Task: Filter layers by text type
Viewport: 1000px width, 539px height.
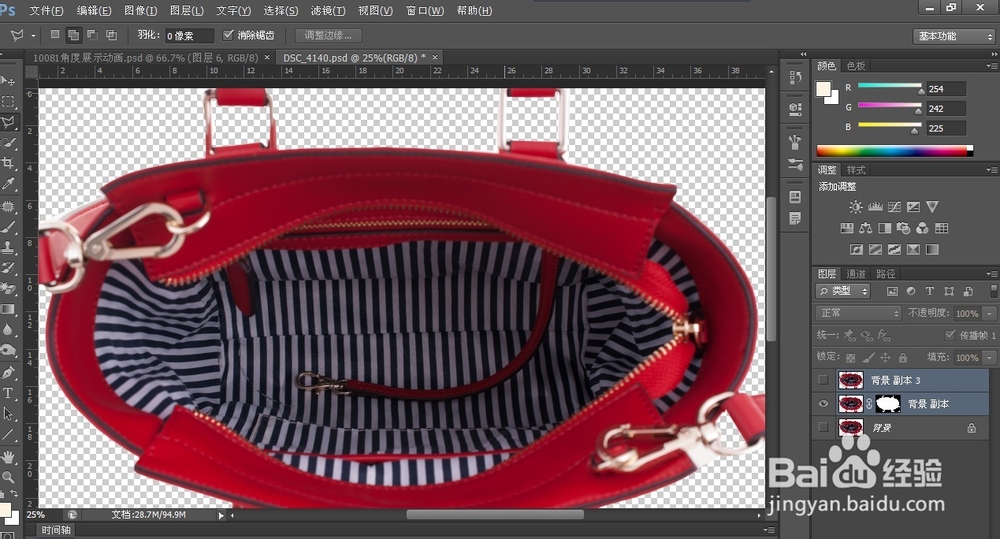Action: [x=929, y=291]
